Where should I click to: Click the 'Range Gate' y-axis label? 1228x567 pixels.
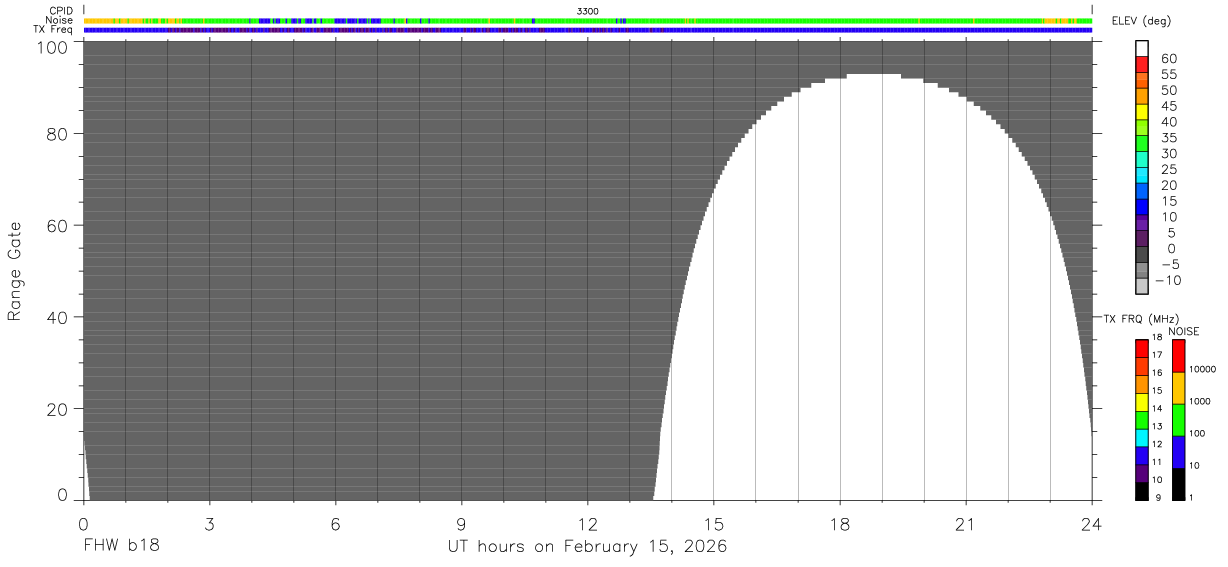point(15,271)
